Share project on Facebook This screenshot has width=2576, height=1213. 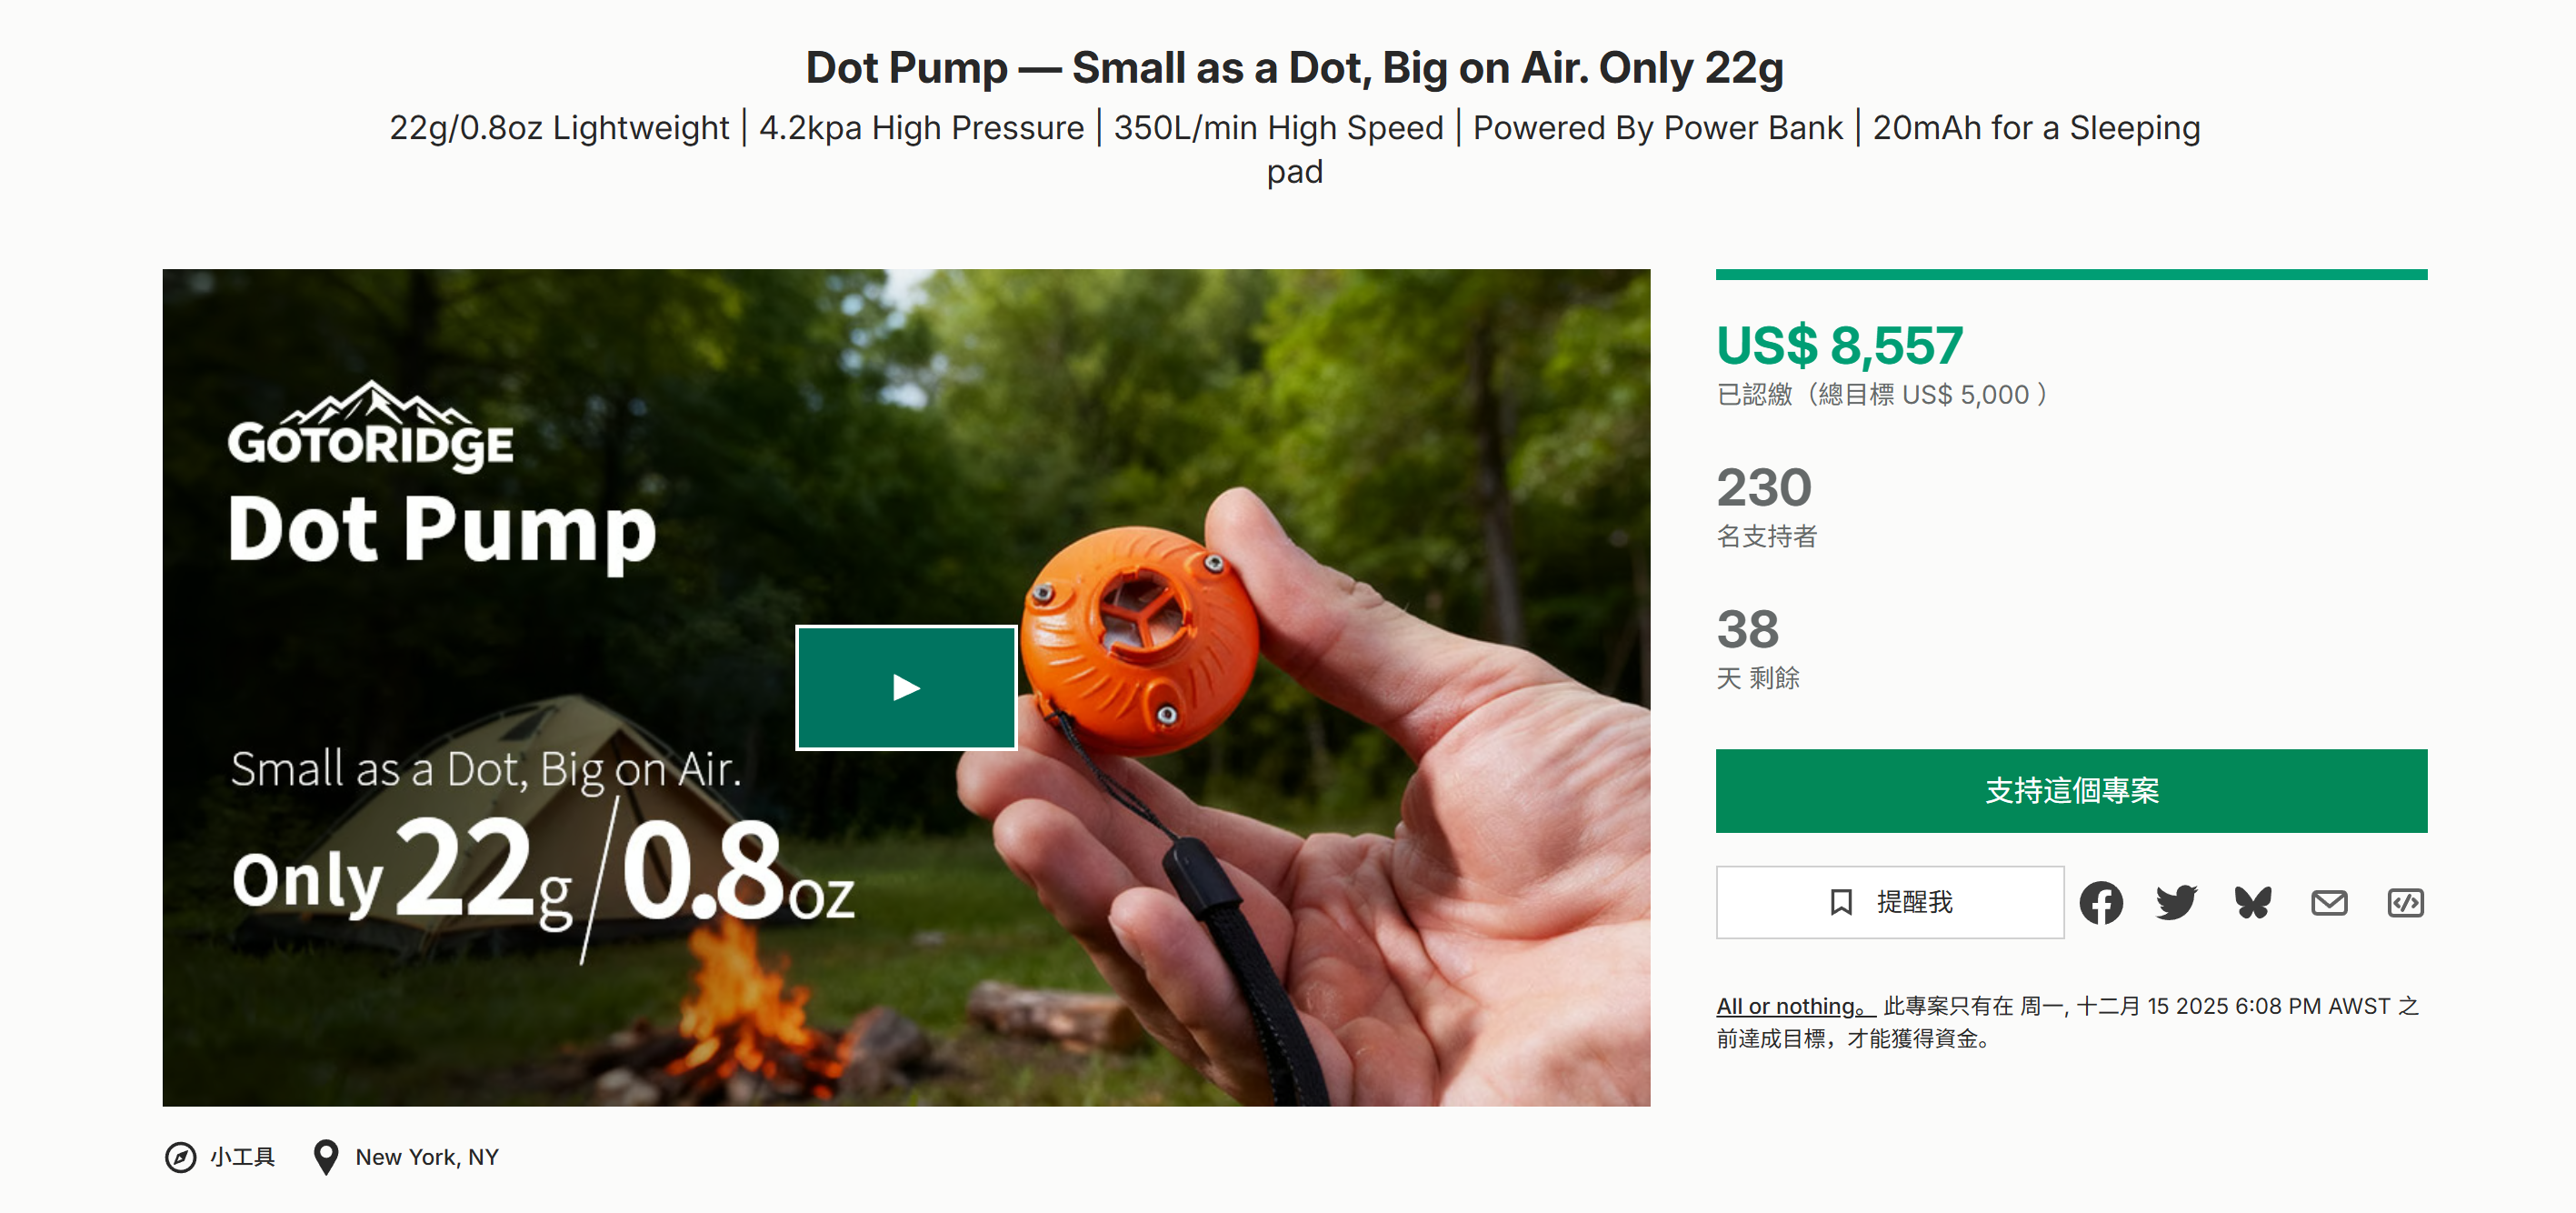2101,903
